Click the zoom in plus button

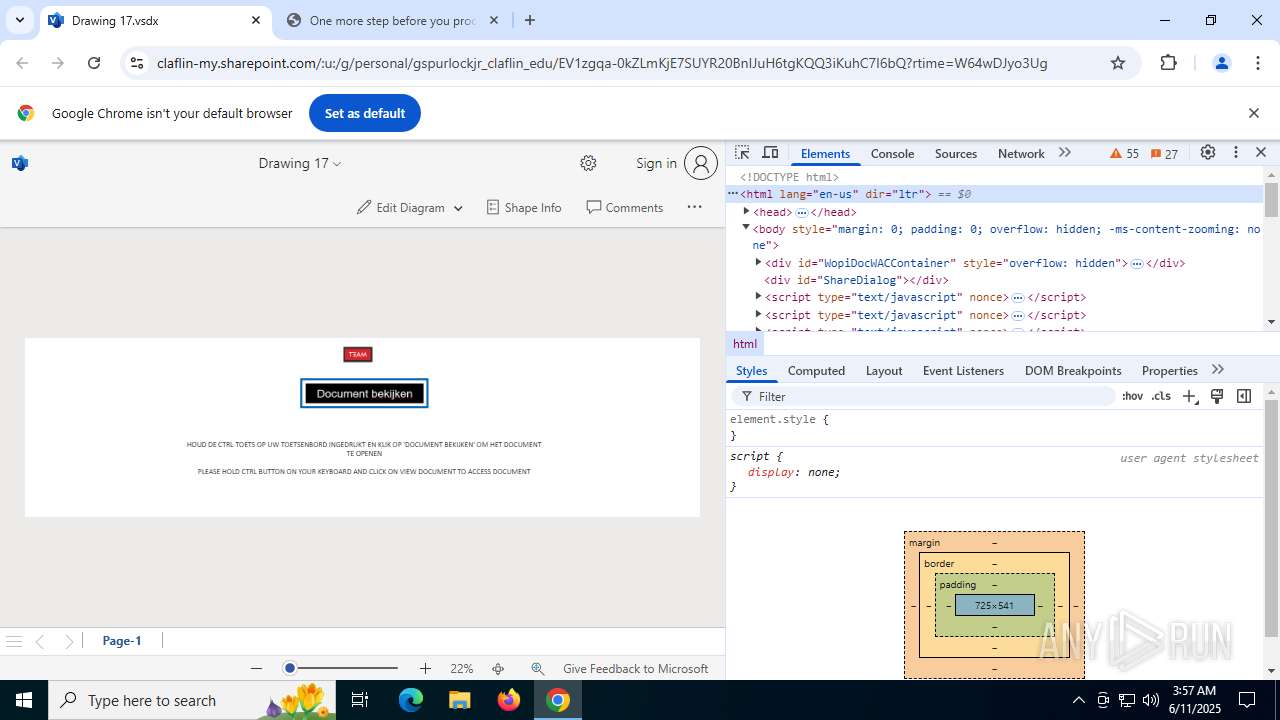pos(425,668)
